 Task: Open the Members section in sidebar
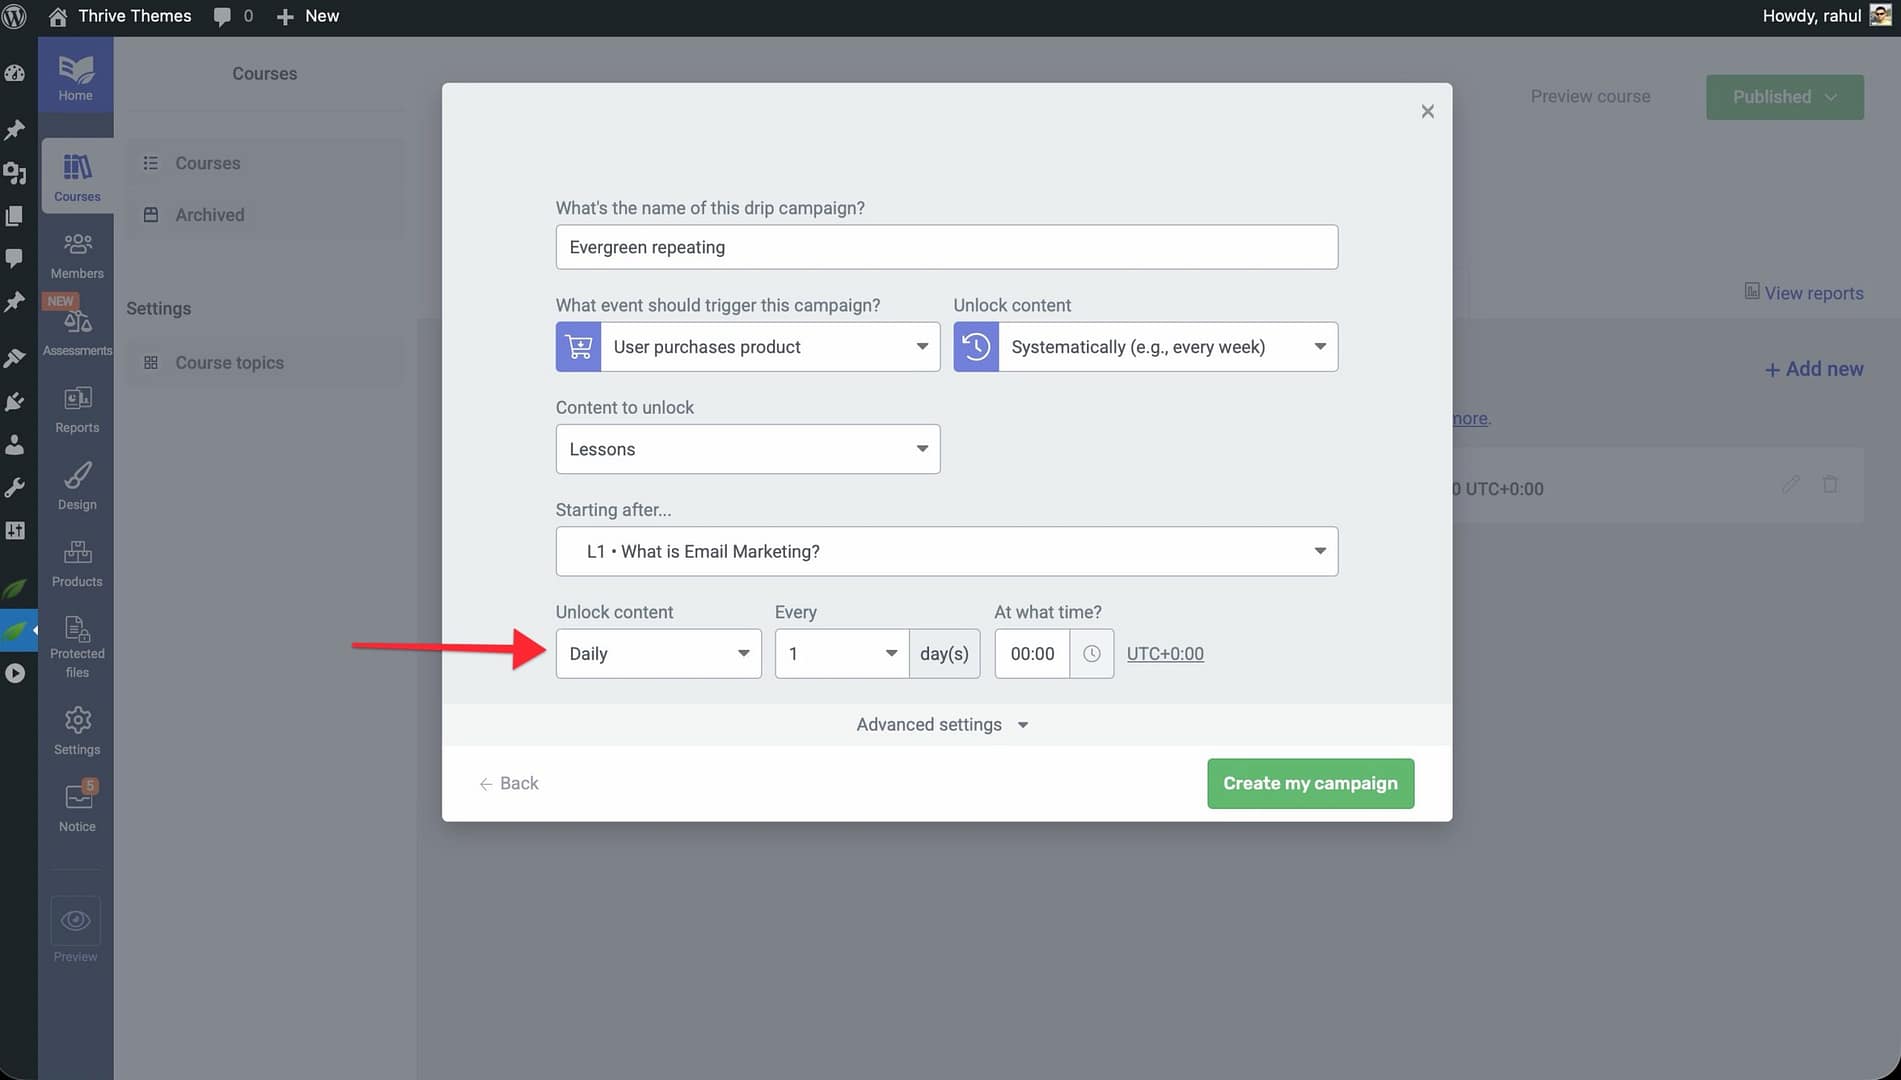77,255
